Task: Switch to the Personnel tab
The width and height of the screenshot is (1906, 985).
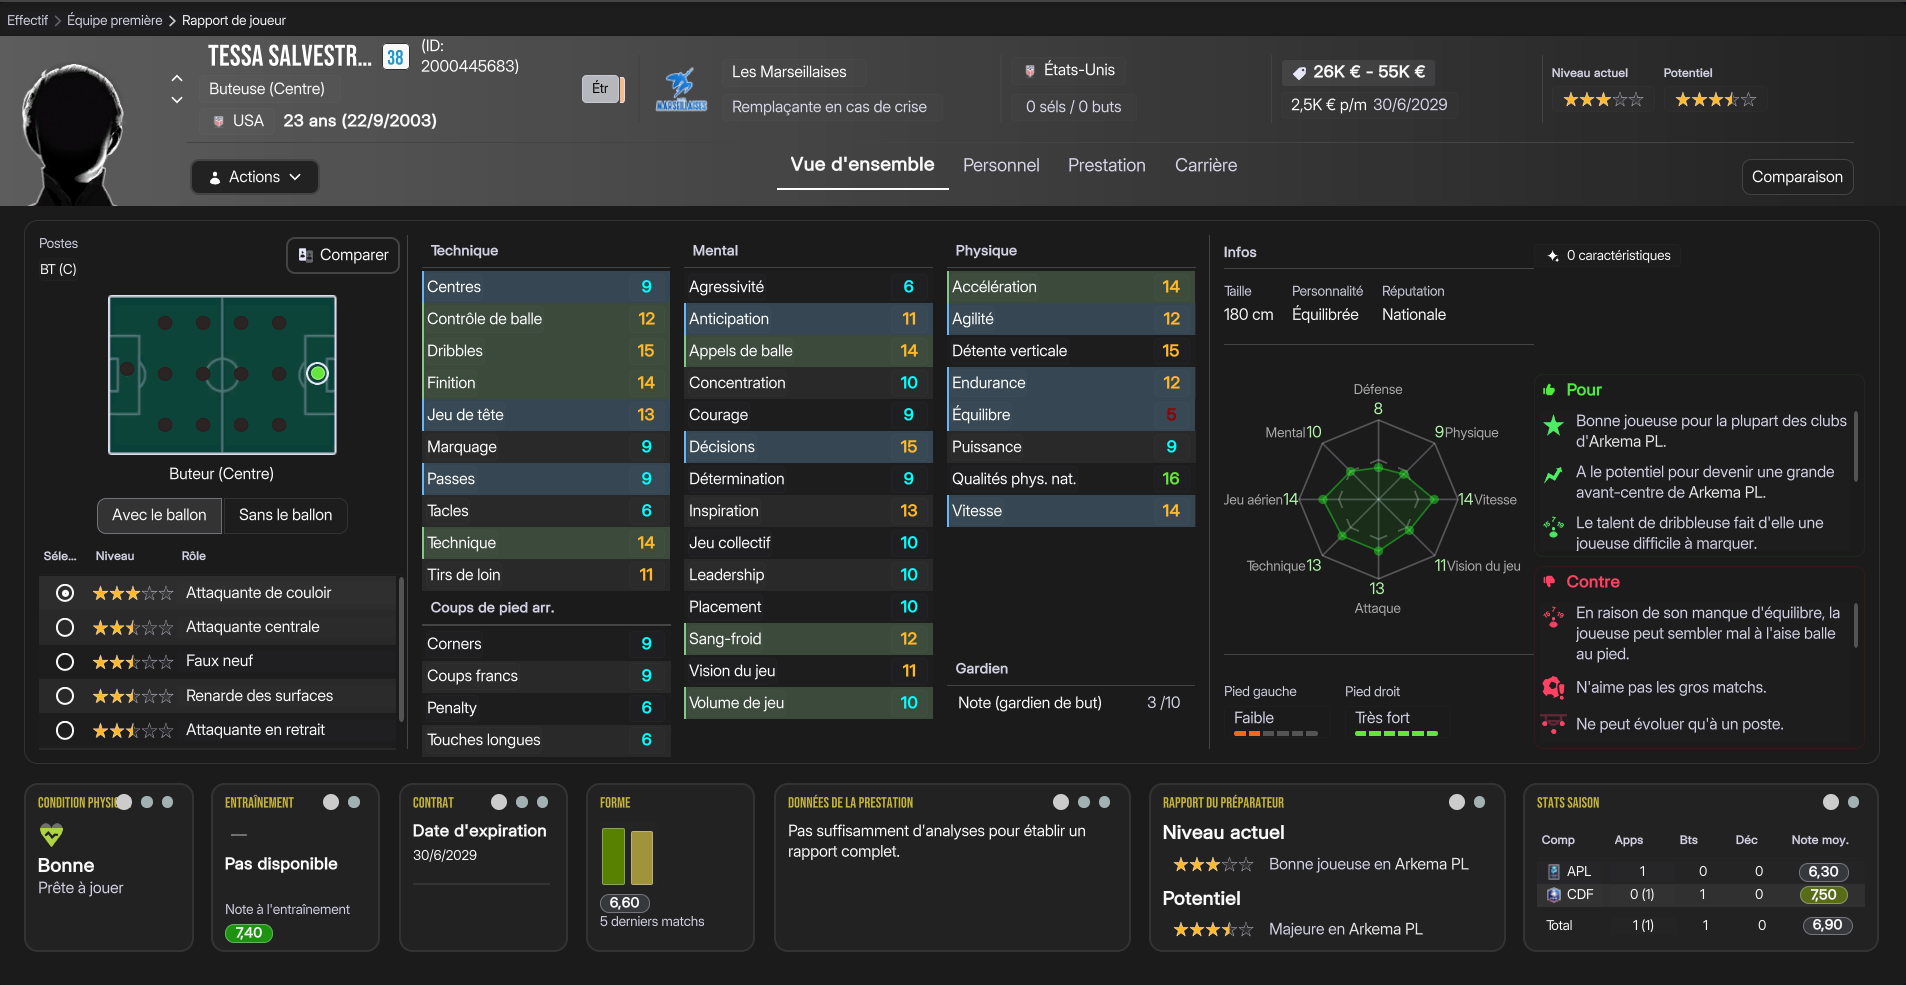Action: point(1001,165)
